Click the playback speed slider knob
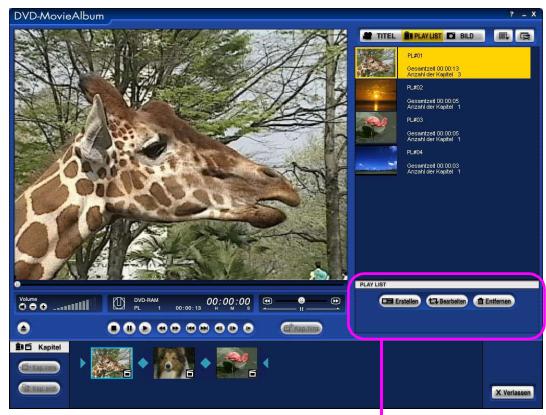This screenshot has width=546, height=415. tap(301, 300)
